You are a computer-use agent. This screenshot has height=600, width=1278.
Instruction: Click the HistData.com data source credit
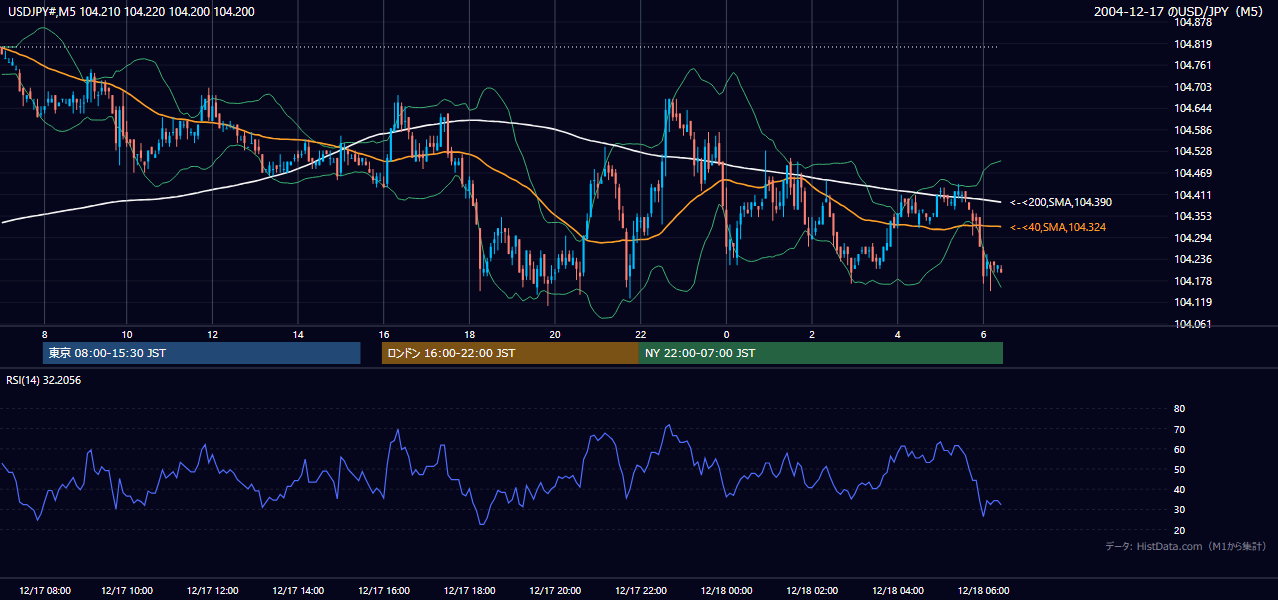coord(1186,547)
